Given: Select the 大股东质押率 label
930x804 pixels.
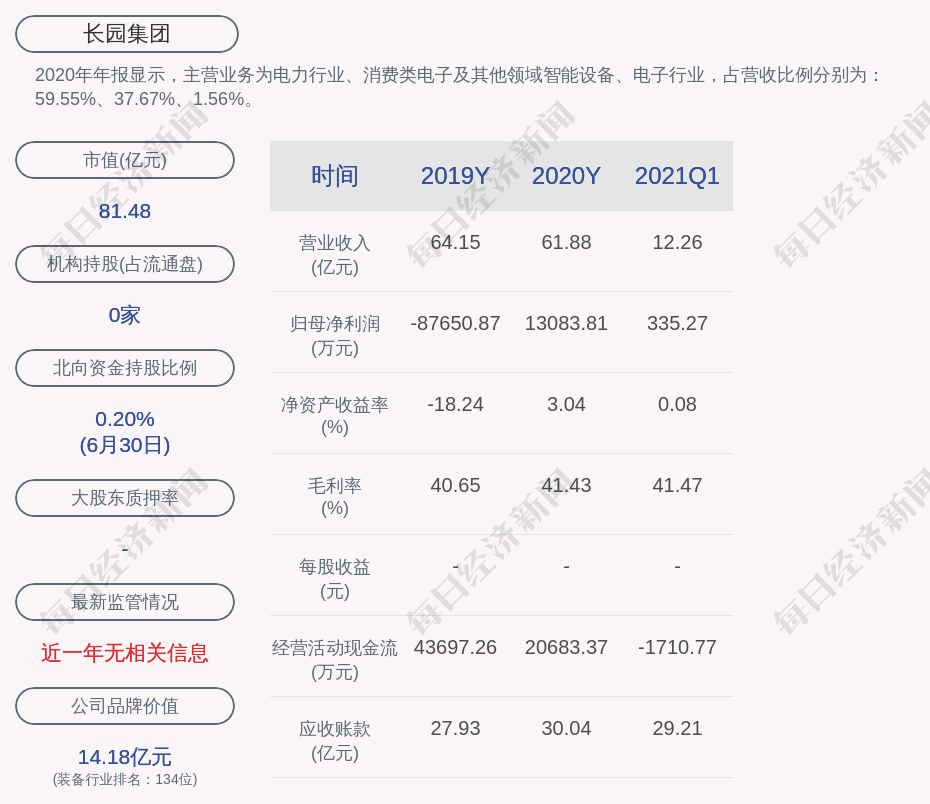Looking at the screenshot, I should (x=125, y=498).
